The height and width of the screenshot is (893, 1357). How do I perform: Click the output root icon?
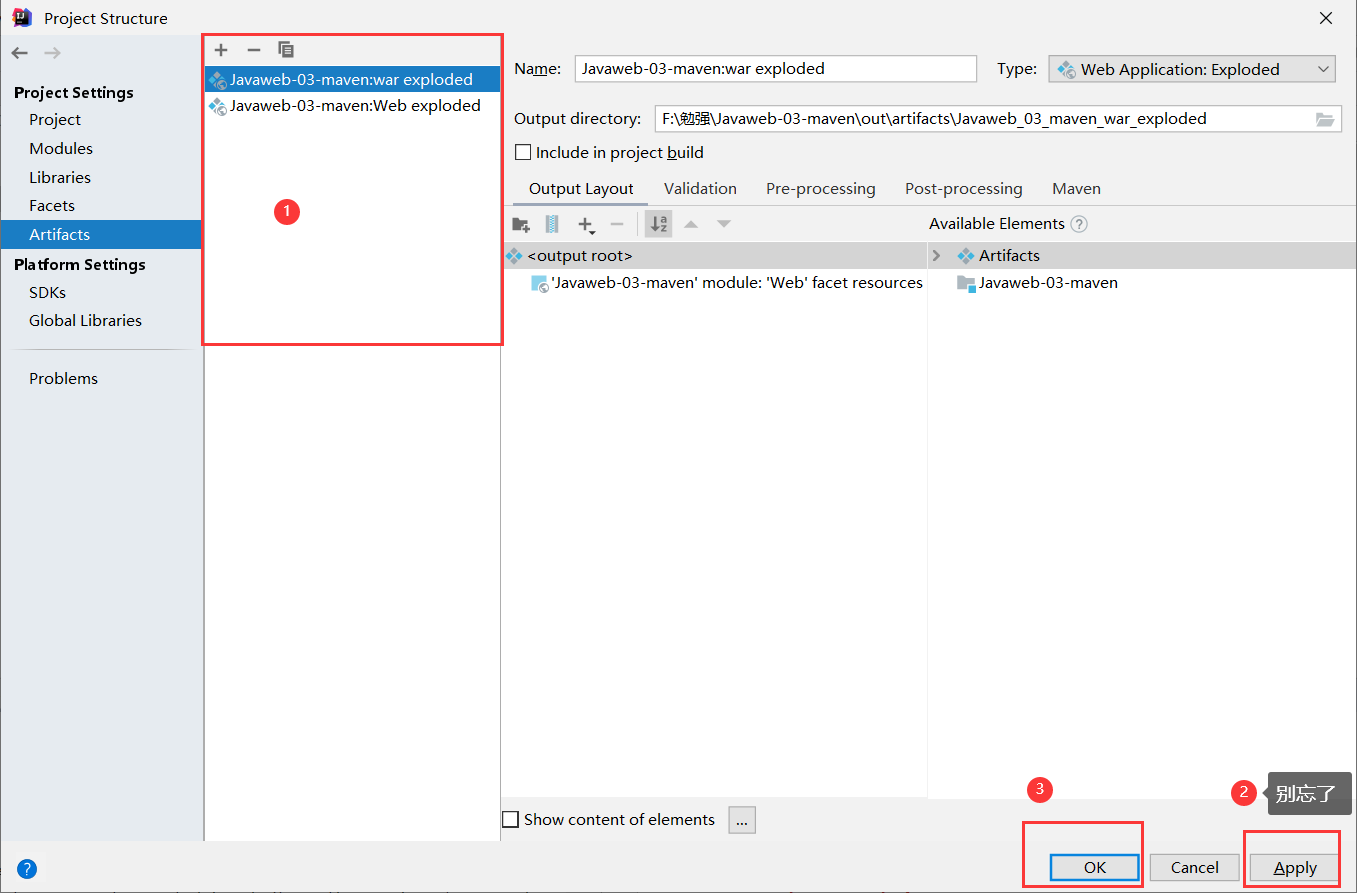pos(515,256)
